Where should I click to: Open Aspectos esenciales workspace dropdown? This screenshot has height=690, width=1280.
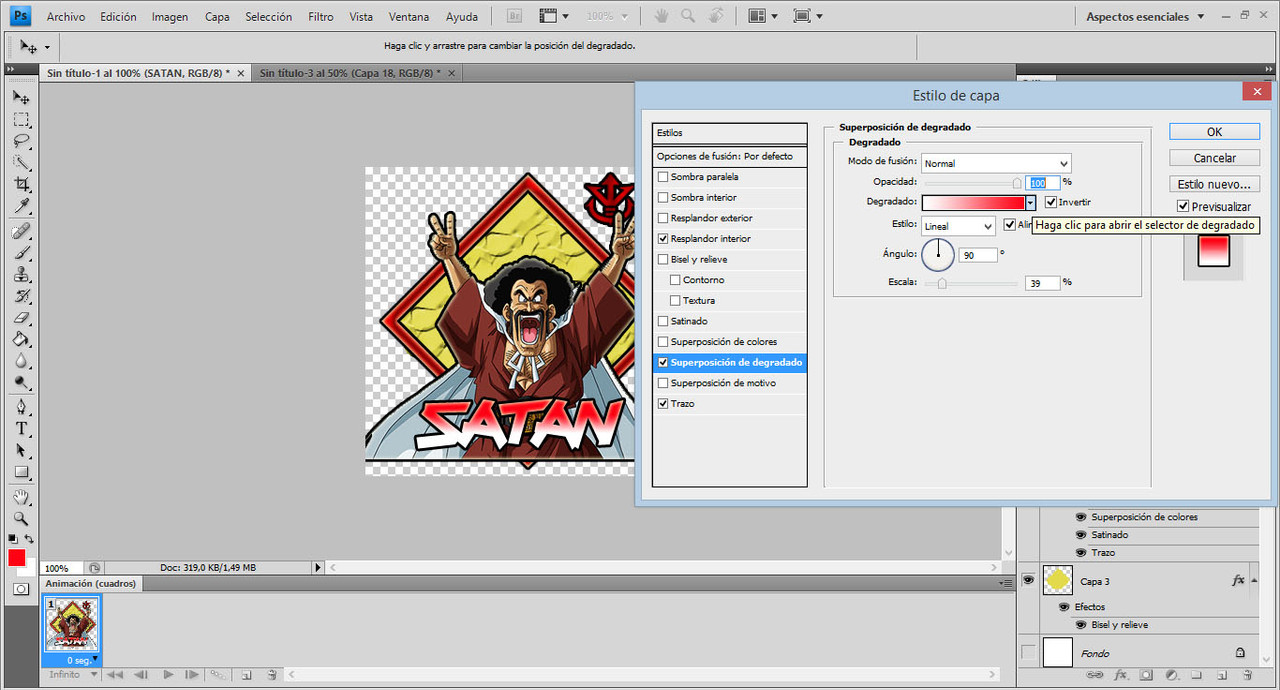point(1145,17)
